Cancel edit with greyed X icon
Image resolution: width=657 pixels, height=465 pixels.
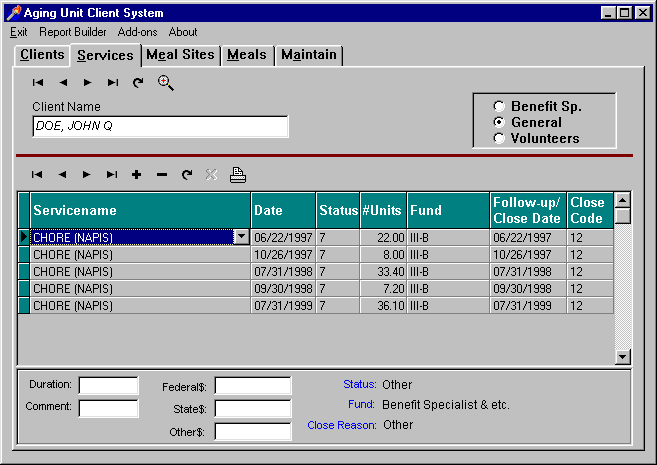tap(212, 175)
